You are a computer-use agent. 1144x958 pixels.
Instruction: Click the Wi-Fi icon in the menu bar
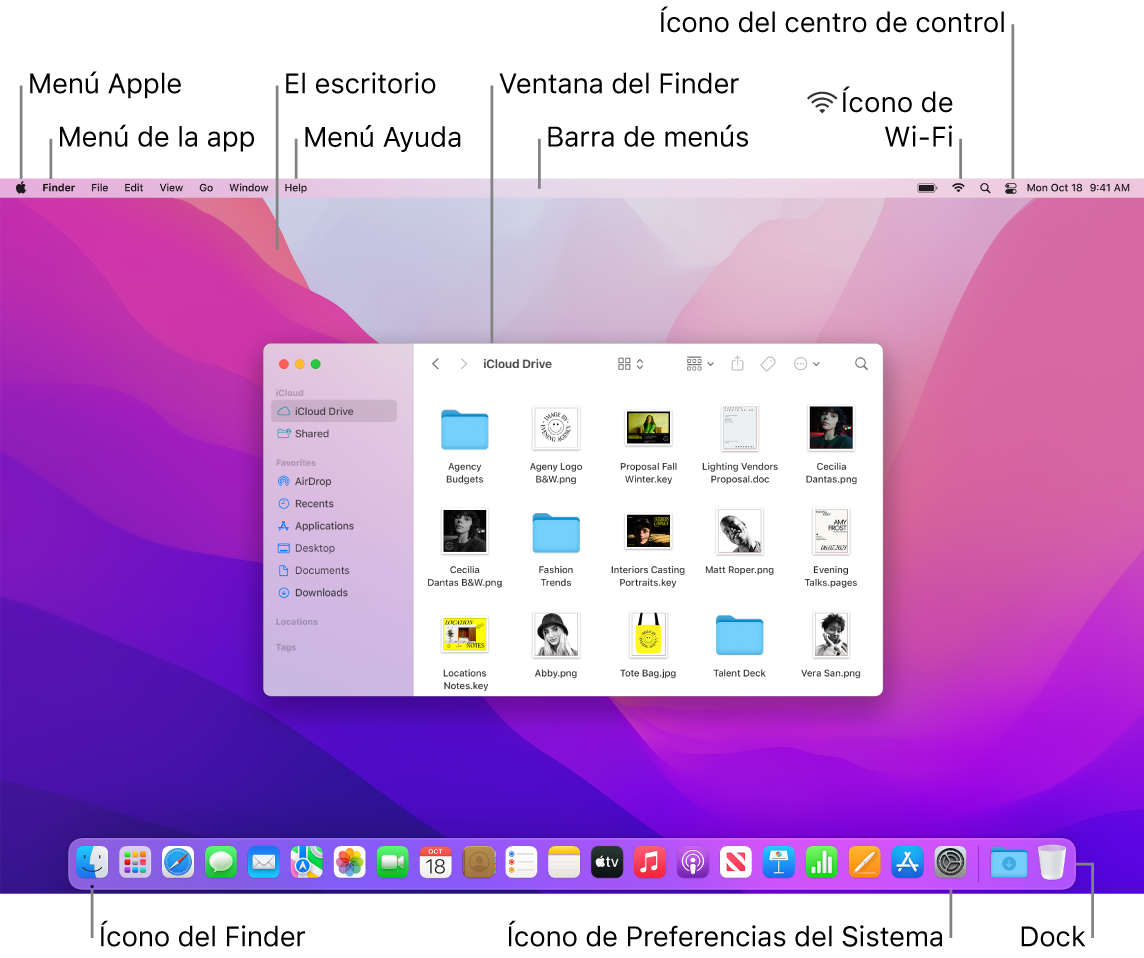tap(958, 187)
